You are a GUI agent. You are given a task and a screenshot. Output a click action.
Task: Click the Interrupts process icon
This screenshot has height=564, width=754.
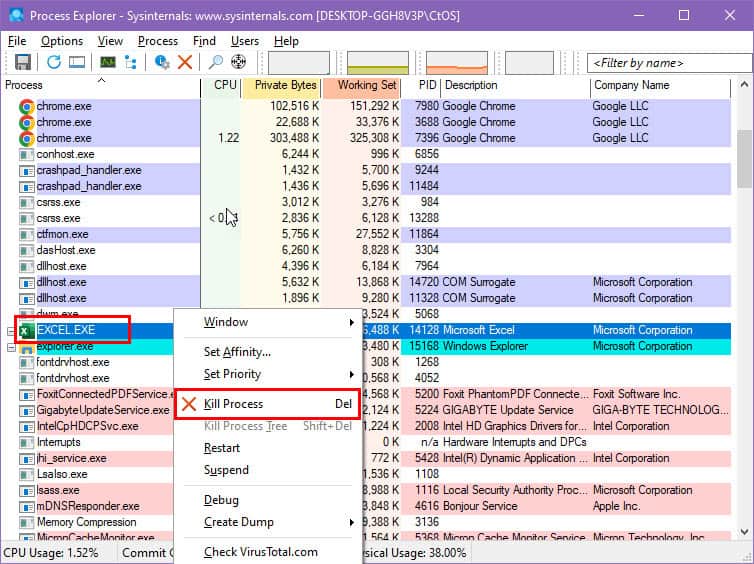(x=26, y=443)
